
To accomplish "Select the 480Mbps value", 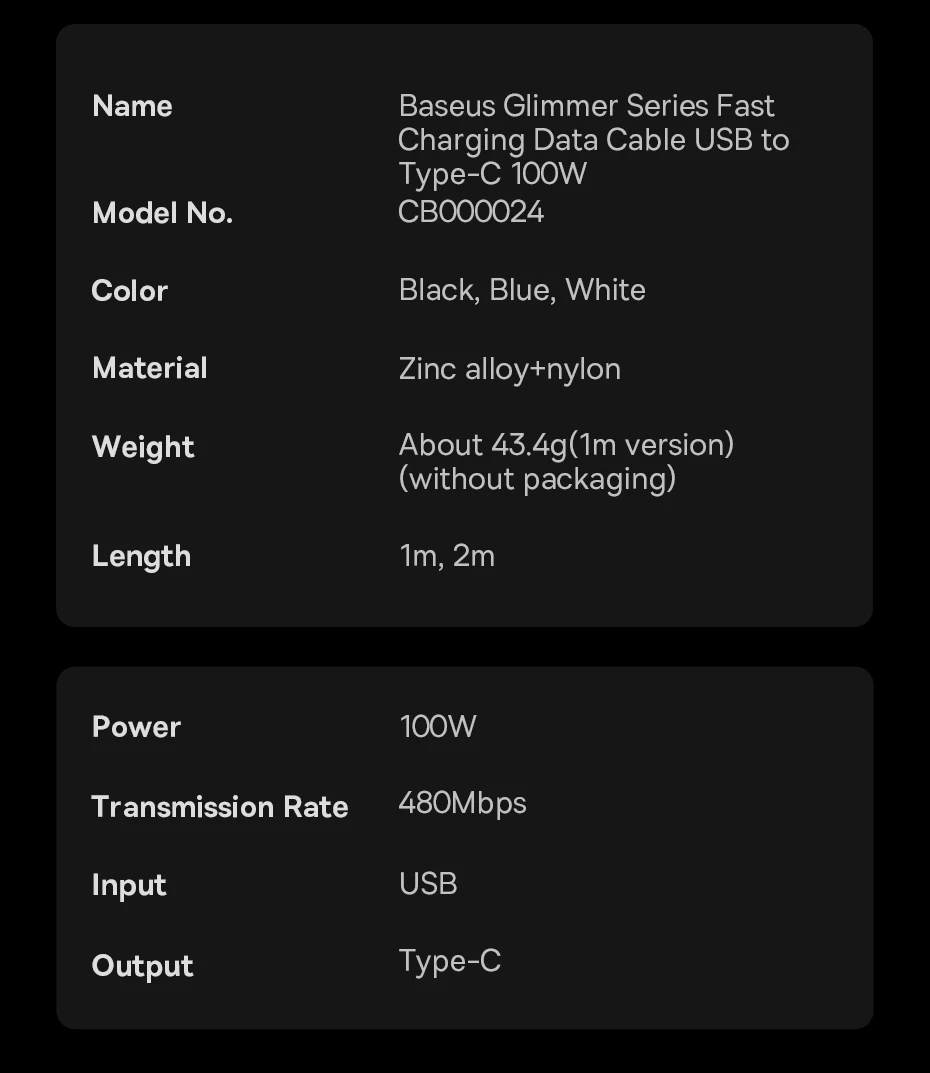I will coord(462,804).
